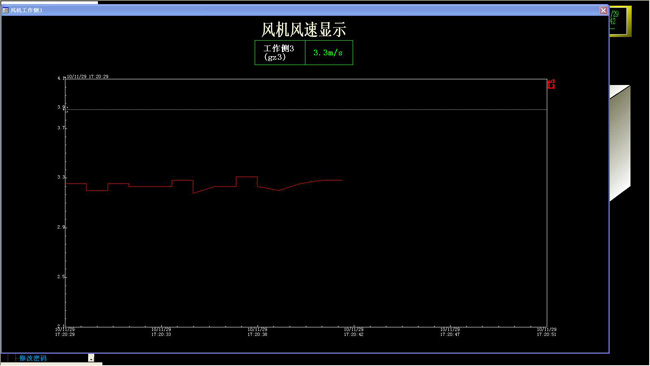Close the 风机工作侧3 popup window
Screen dimensions: 650x366
tap(603, 10)
